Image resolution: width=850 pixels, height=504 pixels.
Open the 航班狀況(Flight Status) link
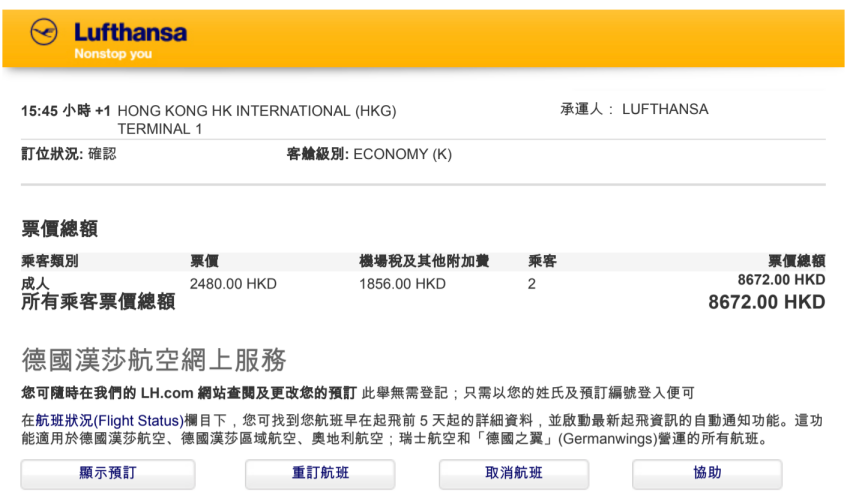tap(110, 421)
